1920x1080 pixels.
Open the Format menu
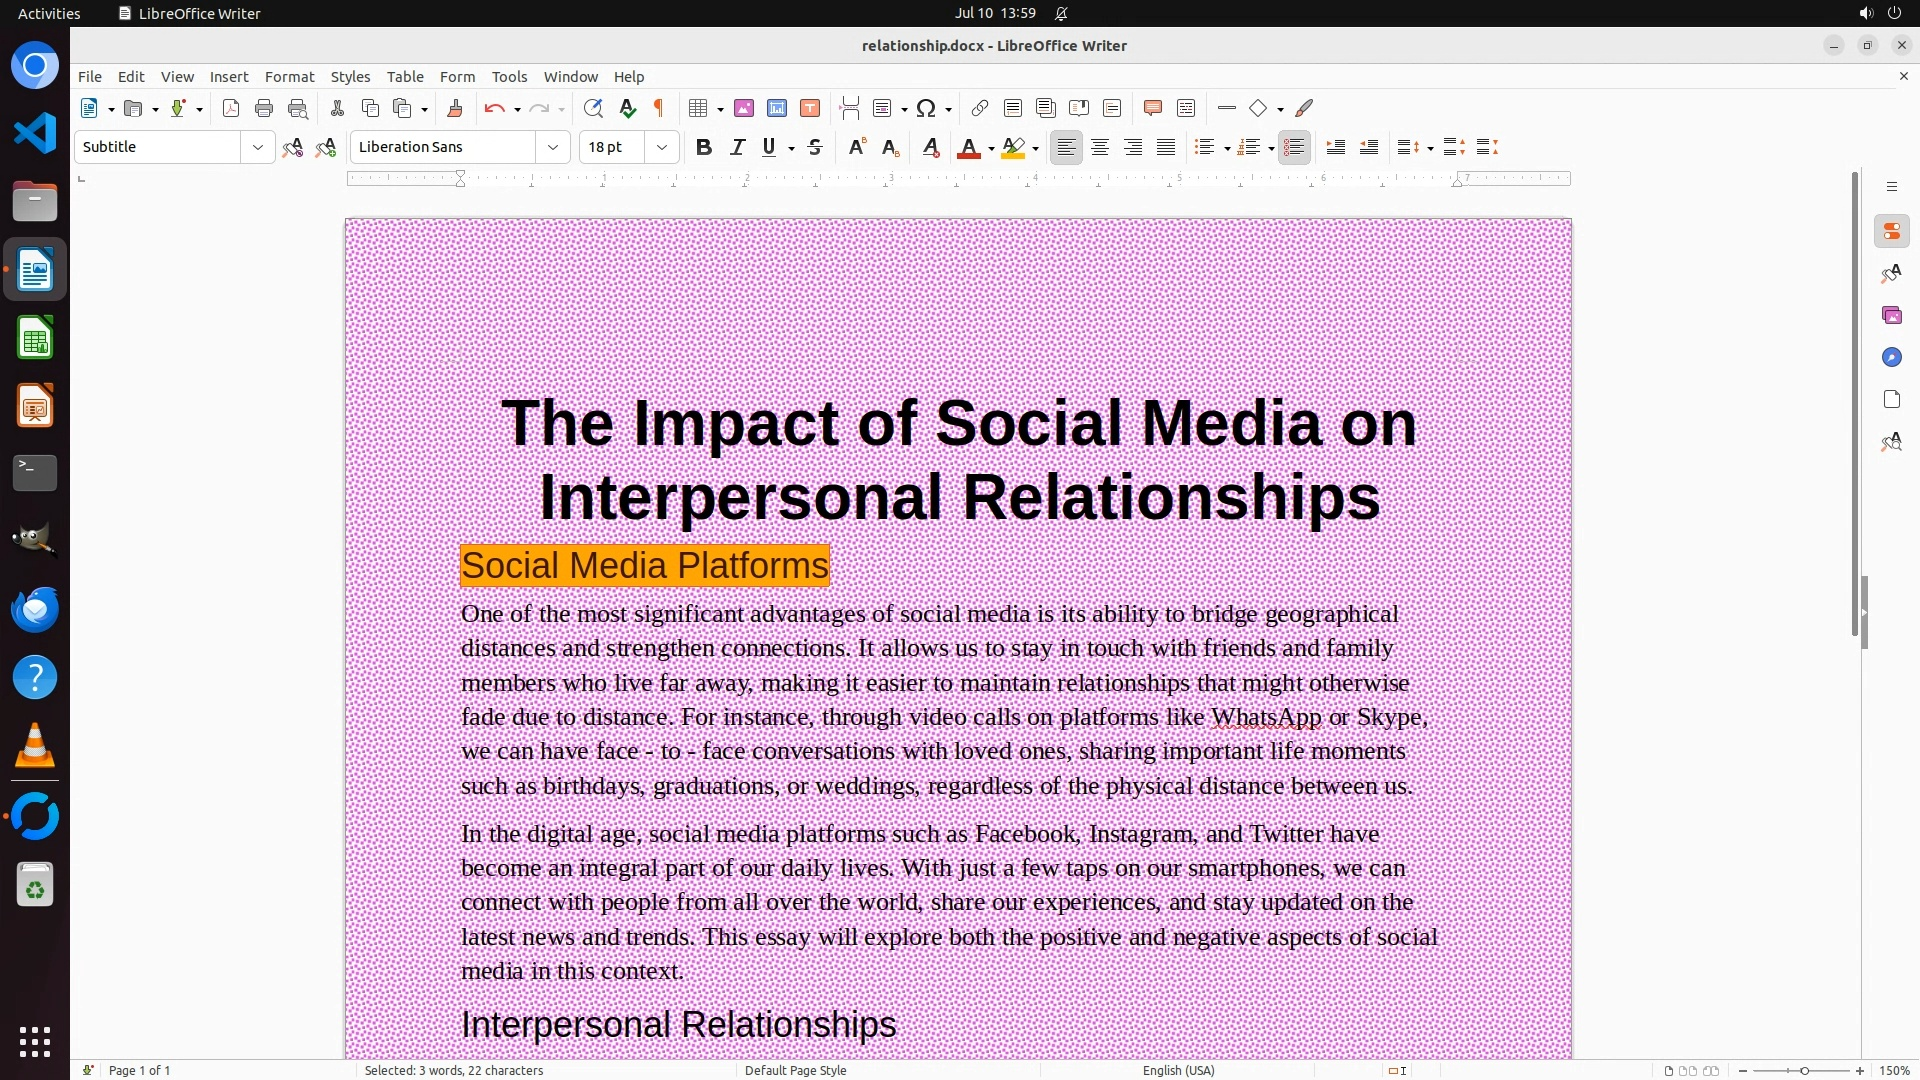click(289, 76)
